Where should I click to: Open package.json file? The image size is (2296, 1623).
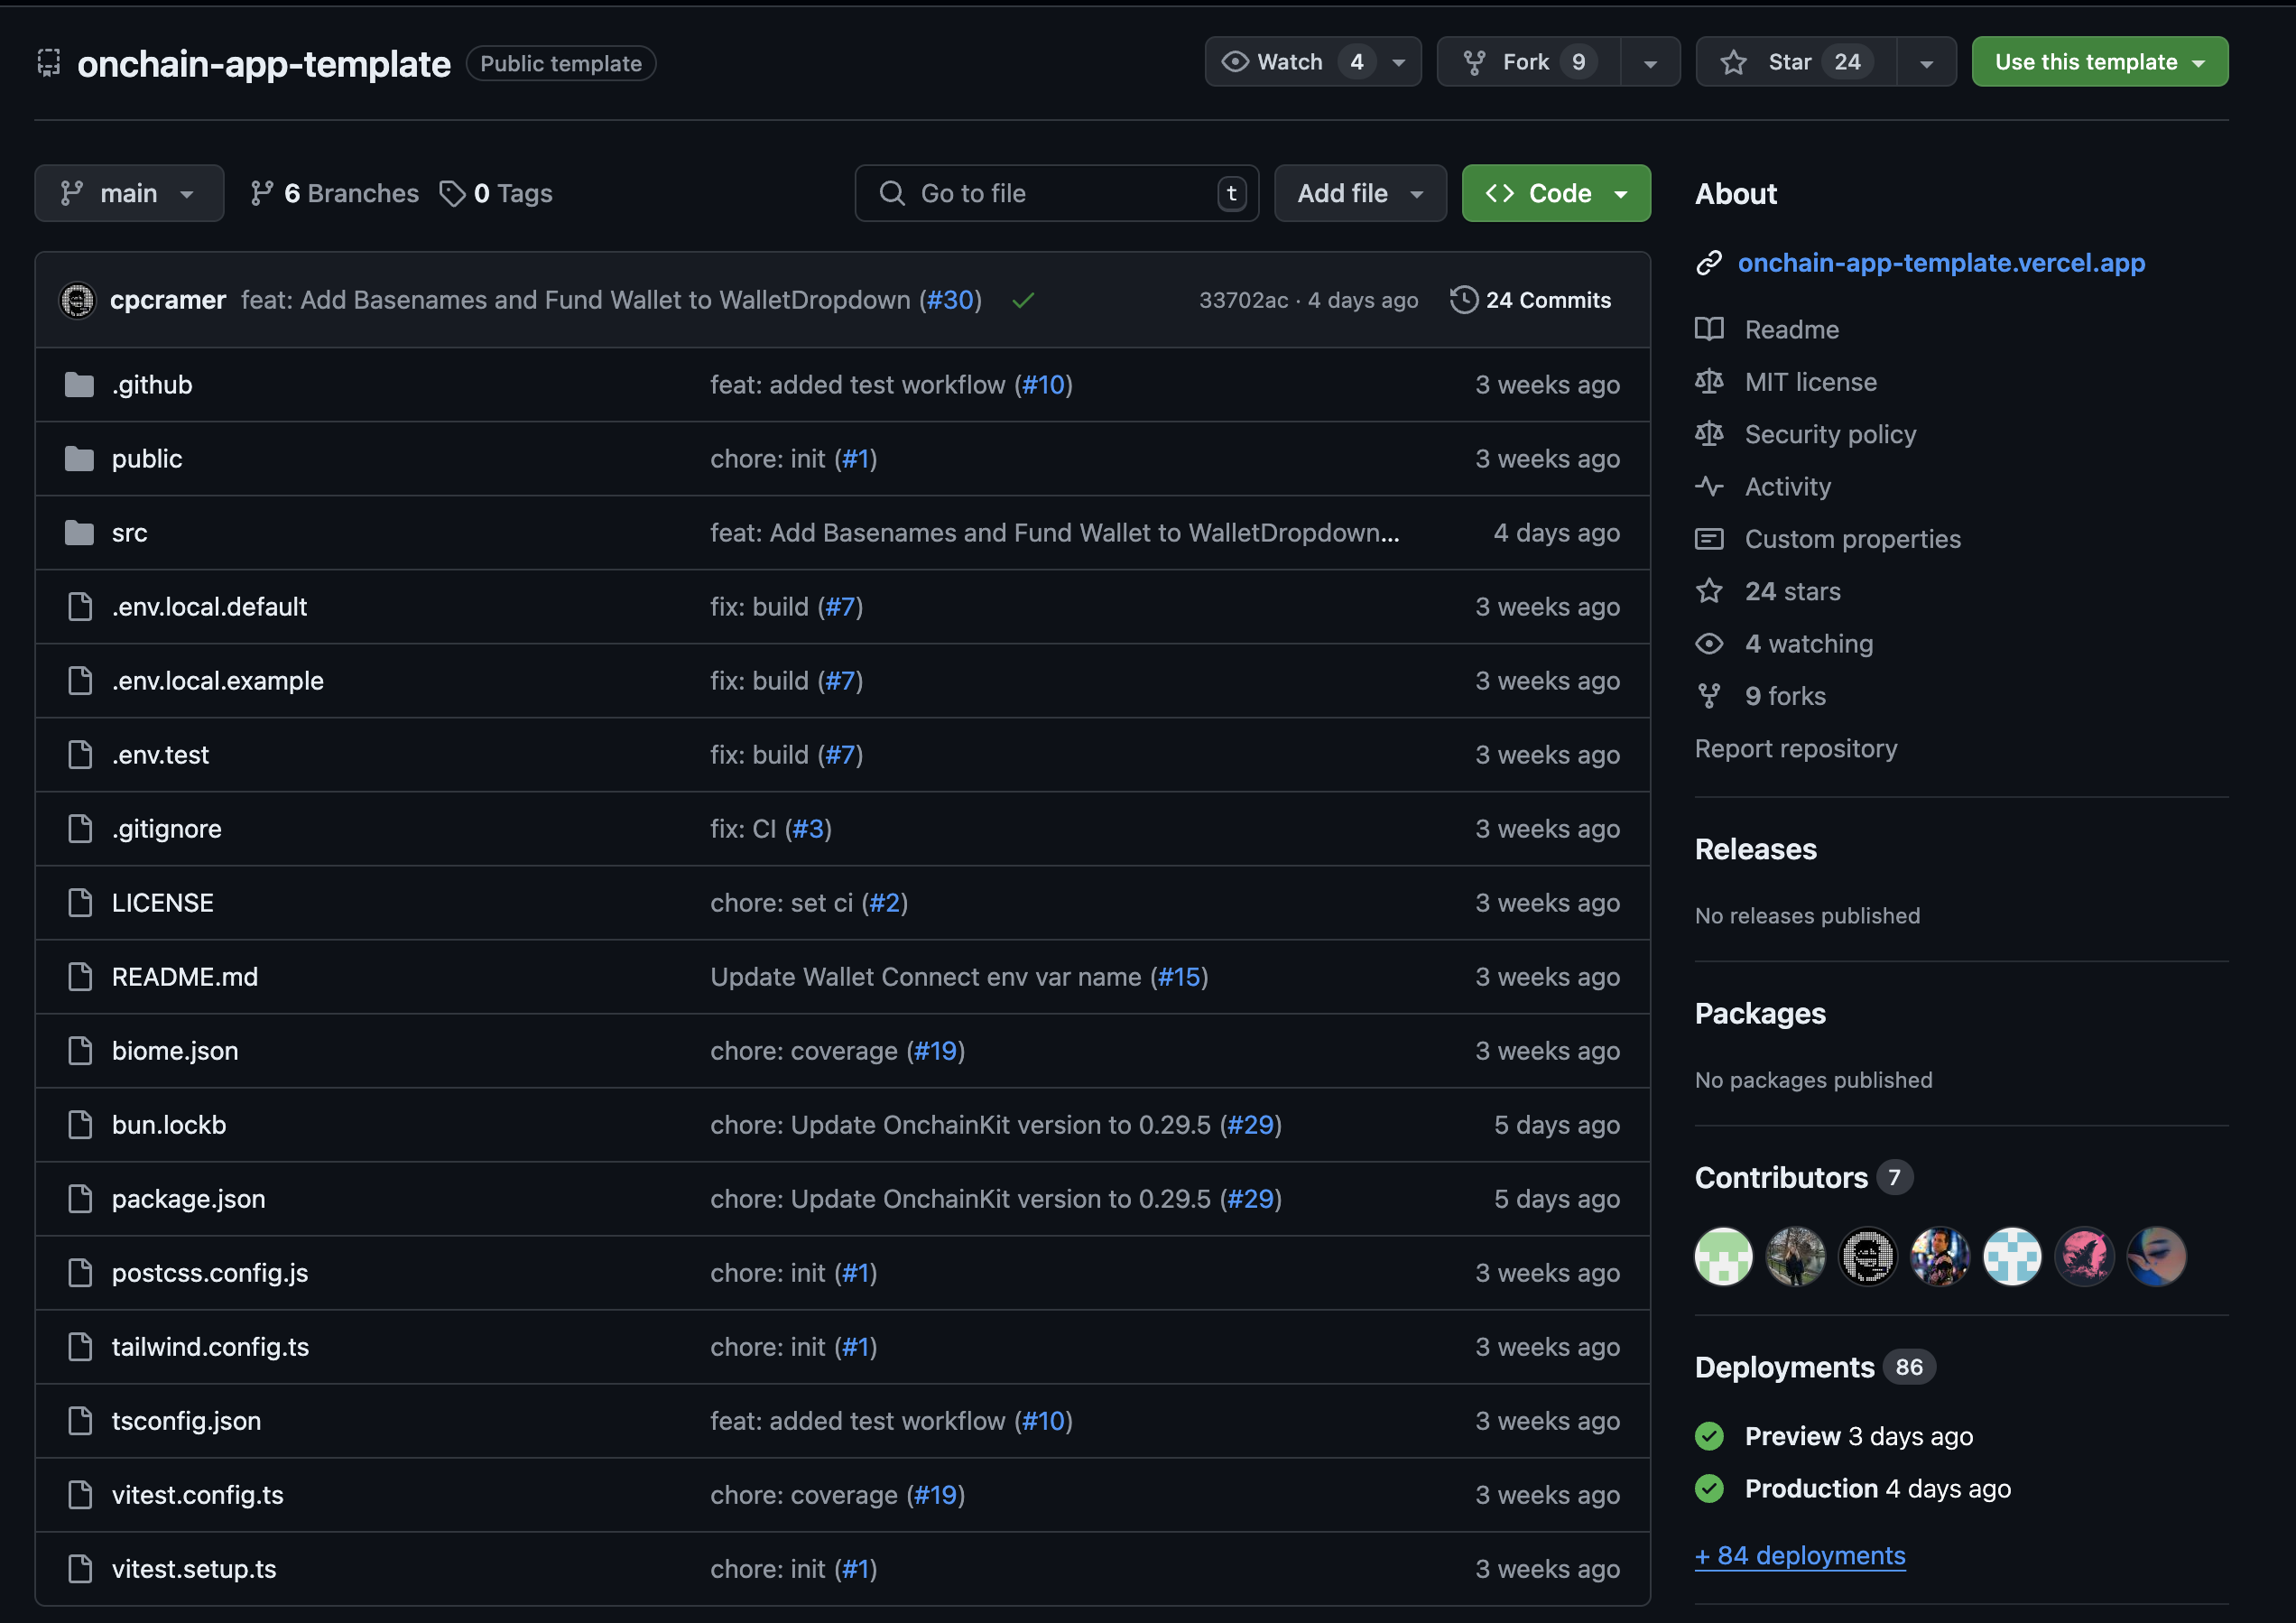pos(189,1199)
